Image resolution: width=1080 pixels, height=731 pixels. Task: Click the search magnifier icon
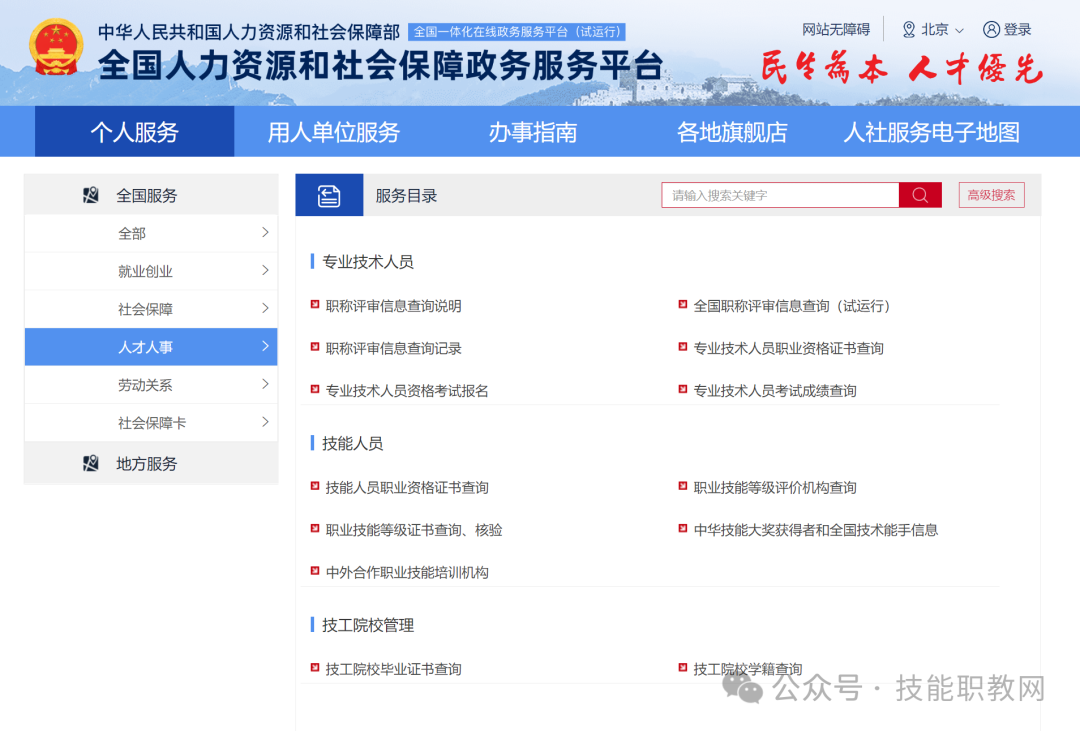tap(919, 194)
